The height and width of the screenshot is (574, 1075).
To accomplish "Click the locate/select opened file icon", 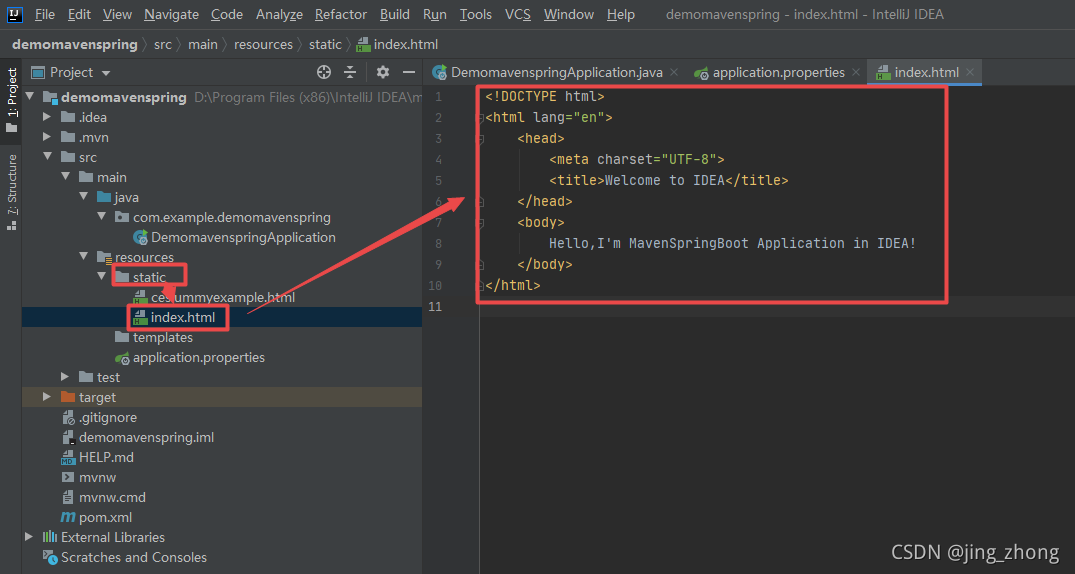I will click(324, 72).
